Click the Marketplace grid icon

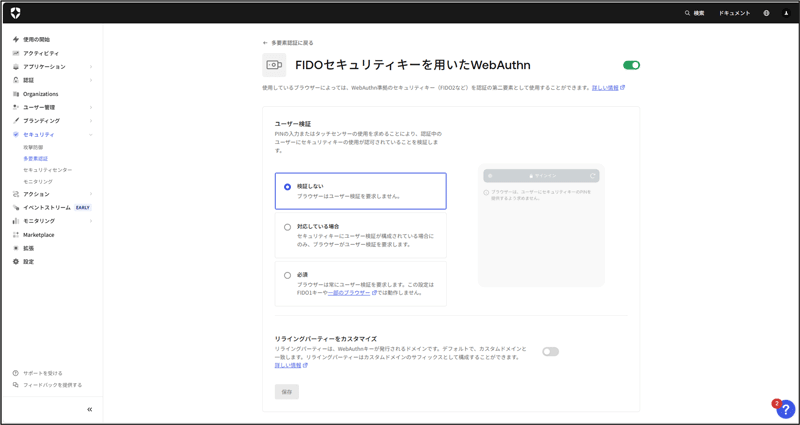point(16,235)
